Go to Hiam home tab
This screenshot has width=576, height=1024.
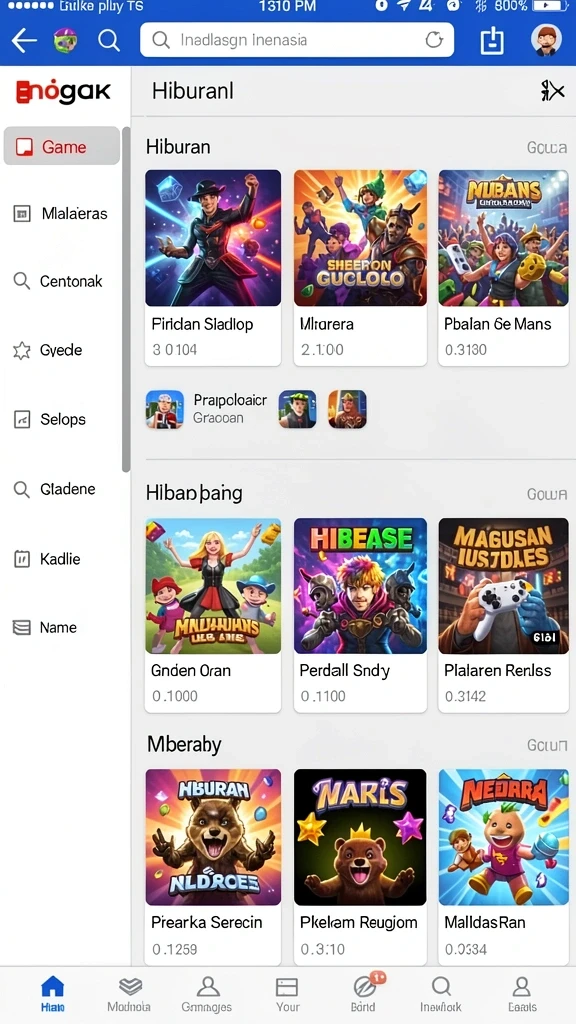[53, 995]
